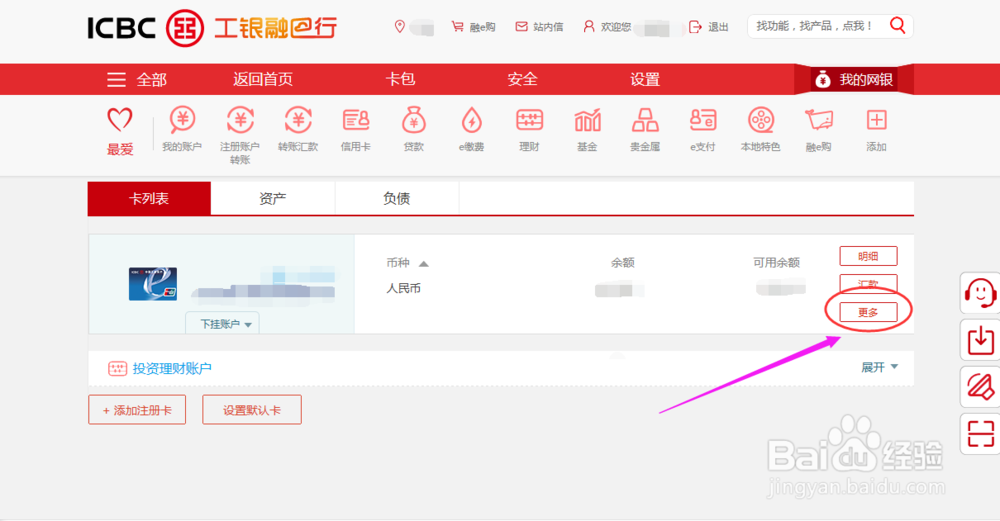
Task: Expand 展开 for investment accounts
Action: point(879,367)
